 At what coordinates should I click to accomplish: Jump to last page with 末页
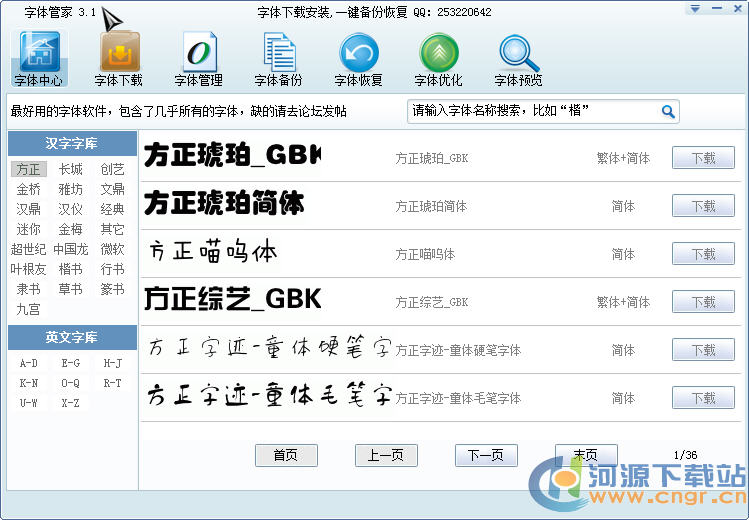pos(586,455)
